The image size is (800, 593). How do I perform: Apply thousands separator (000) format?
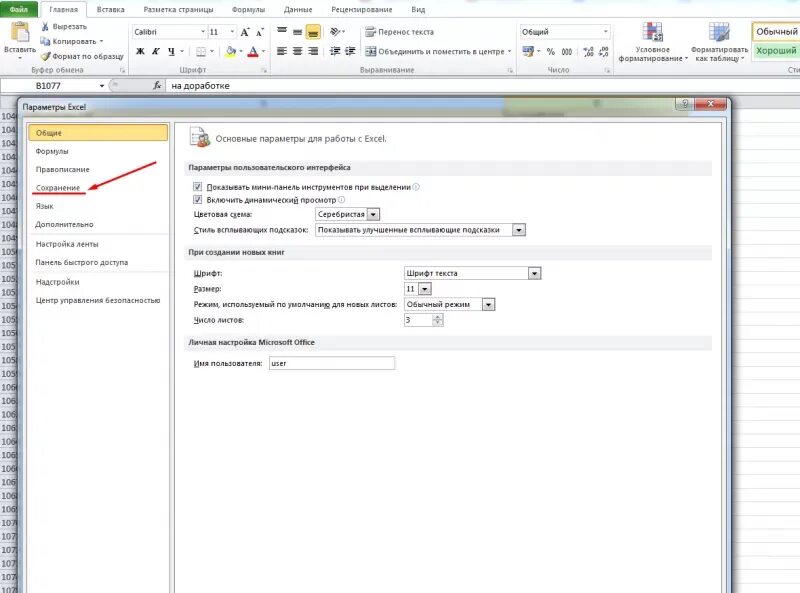tap(567, 52)
